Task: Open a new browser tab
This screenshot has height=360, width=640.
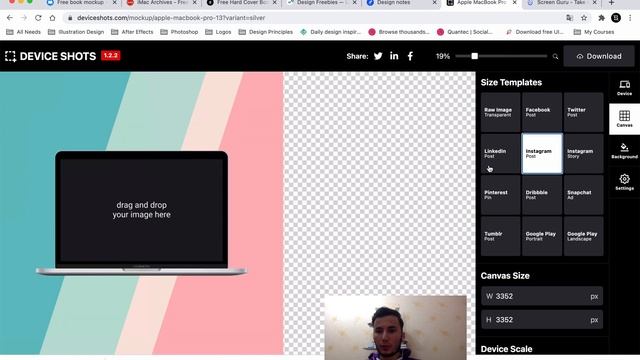Action: click(x=611, y=3)
